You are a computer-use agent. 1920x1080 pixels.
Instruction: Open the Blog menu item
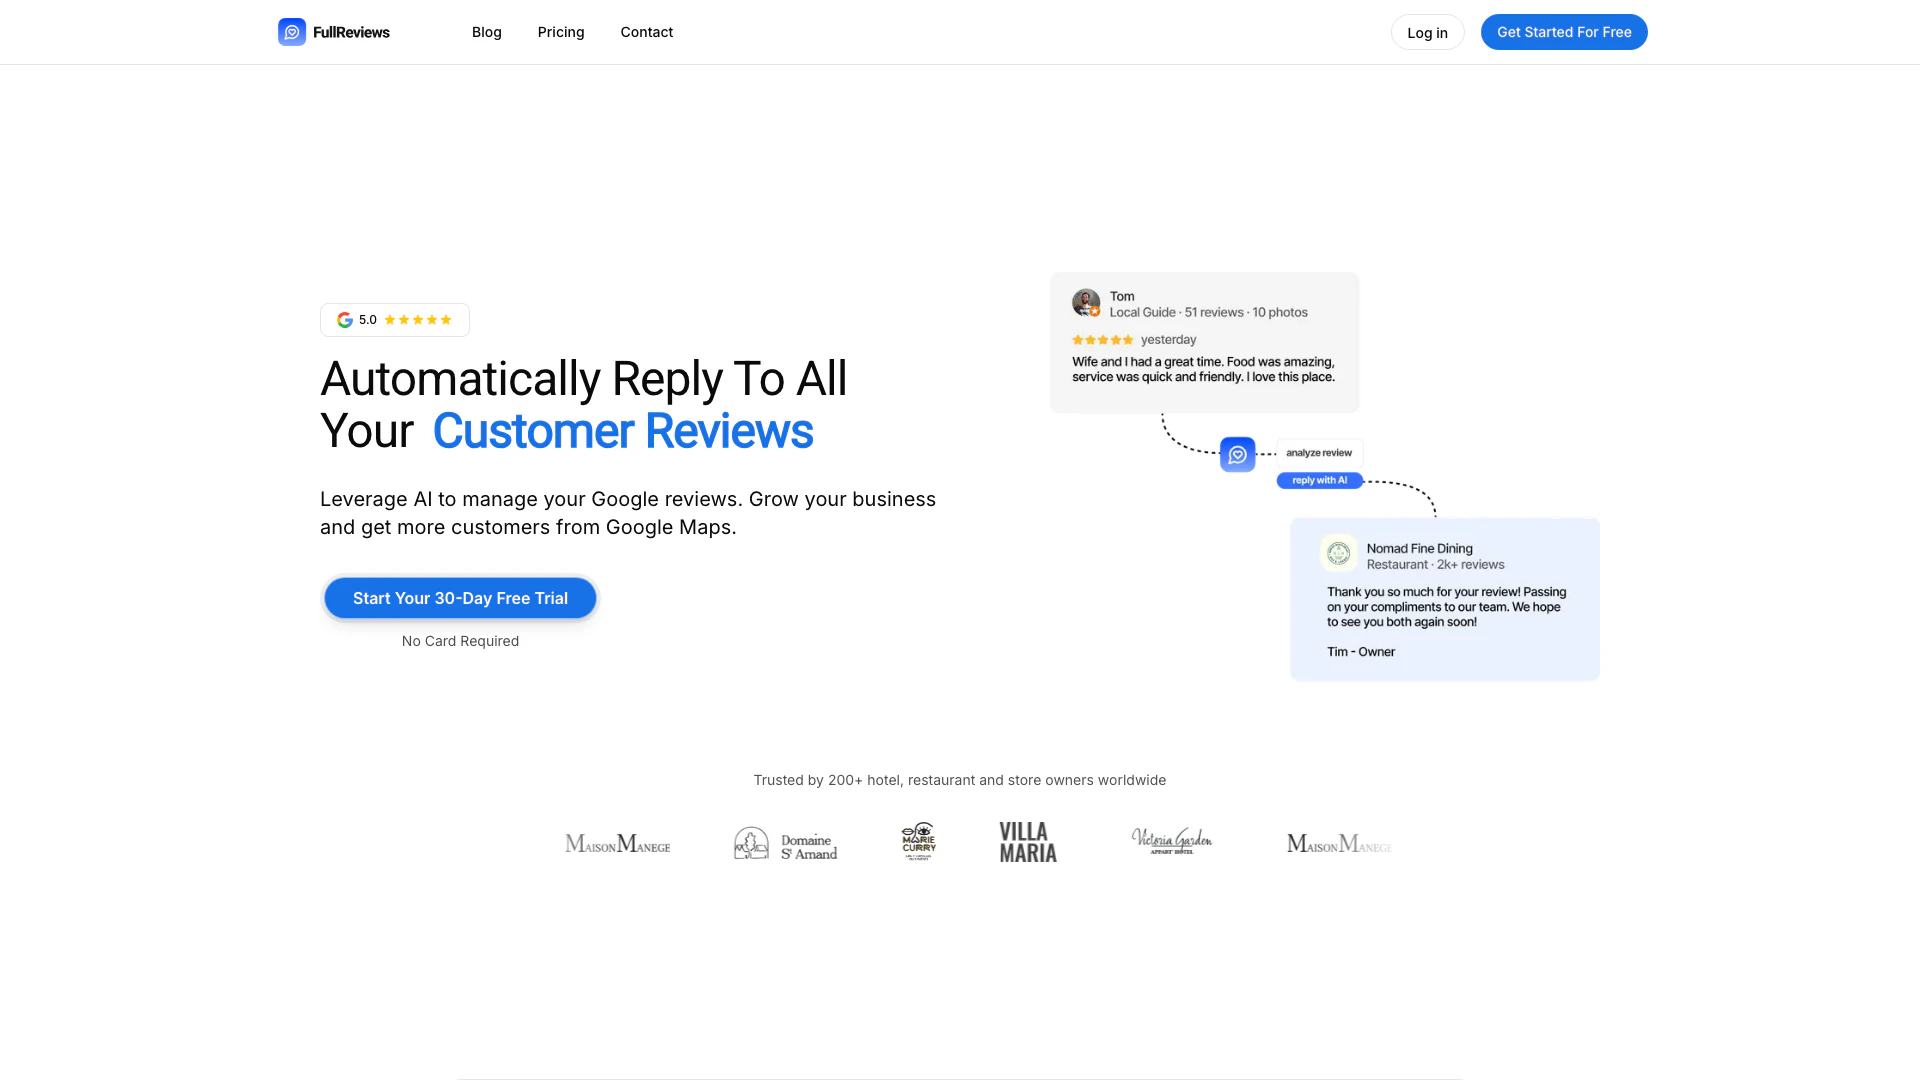tap(486, 32)
